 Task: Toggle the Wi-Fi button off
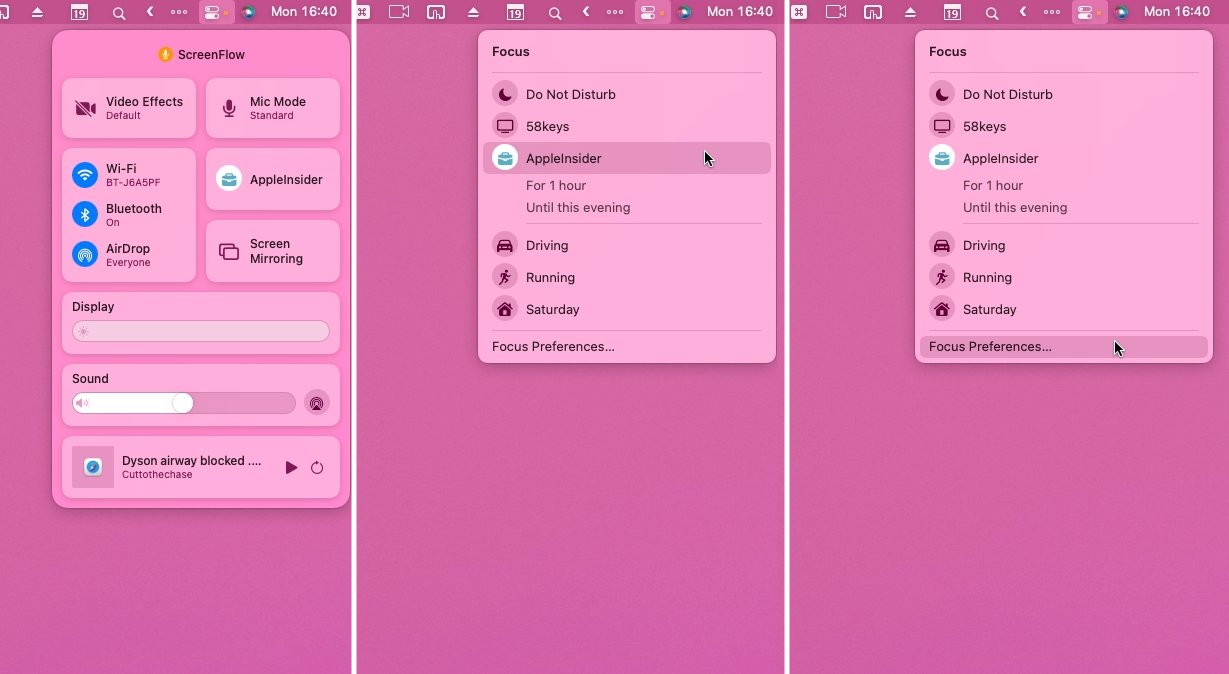[85, 175]
